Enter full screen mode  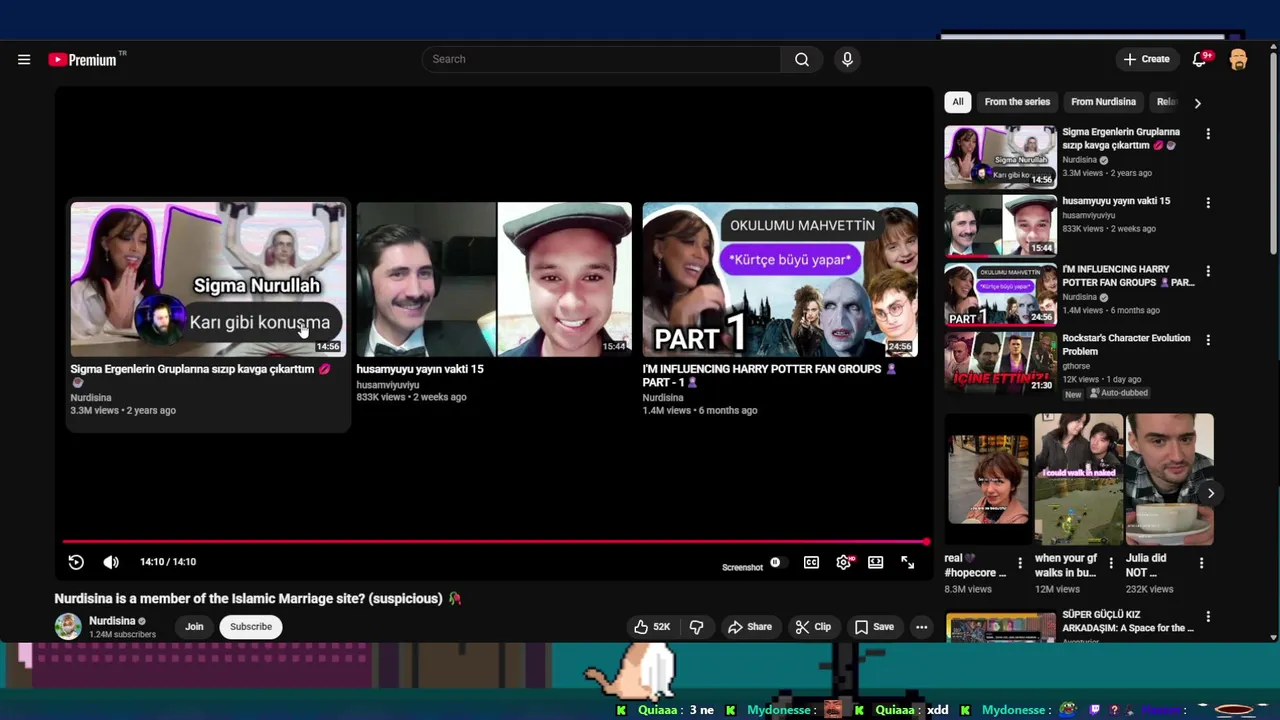pos(907,562)
